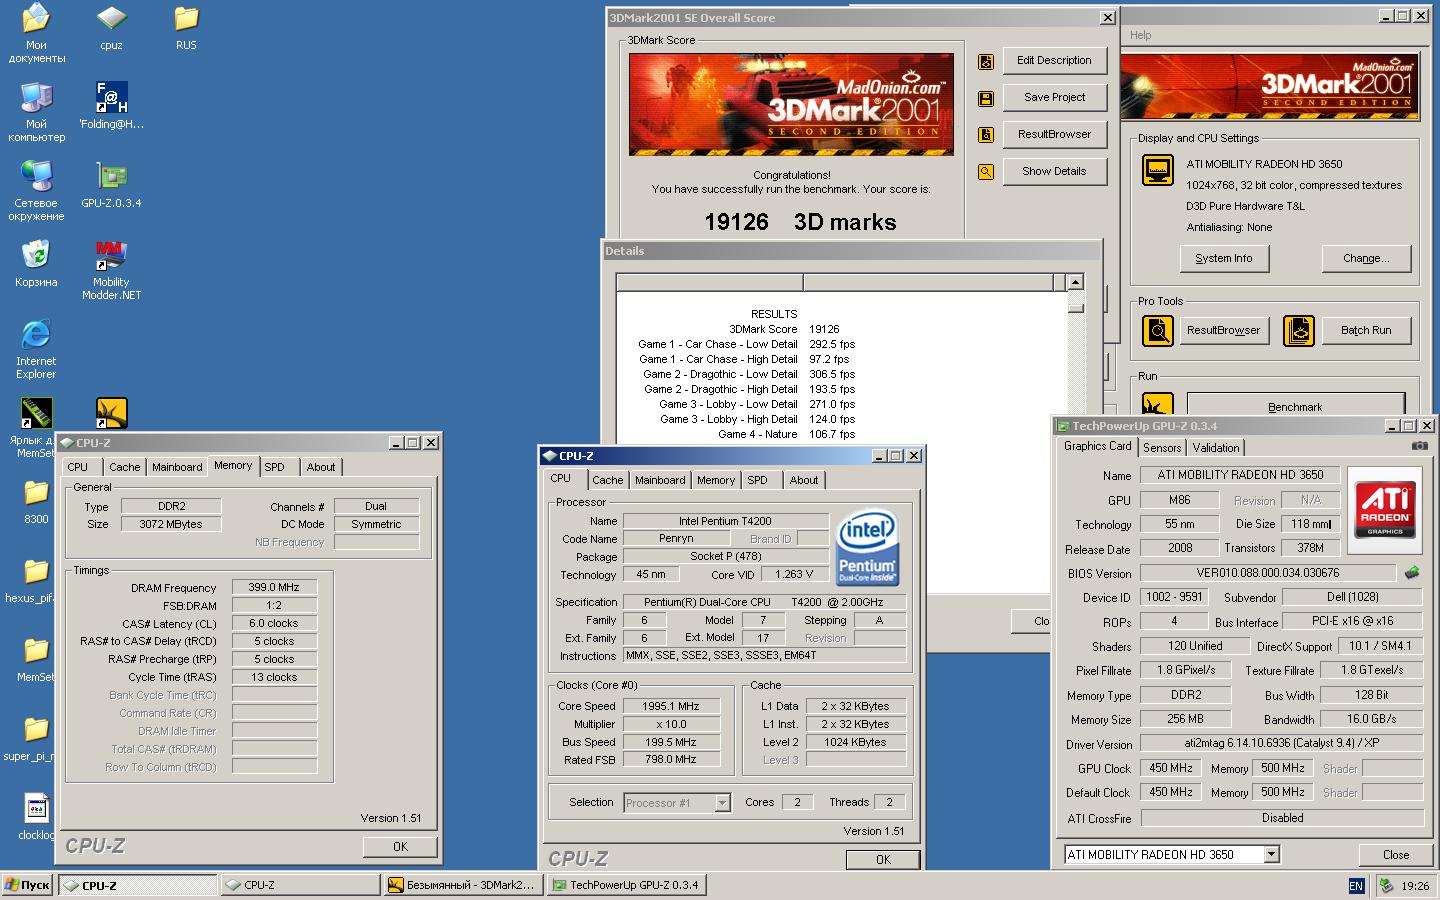Click the Change... display settings button
Viewport: 1440px width, 900px height.
pos(1366,258)
